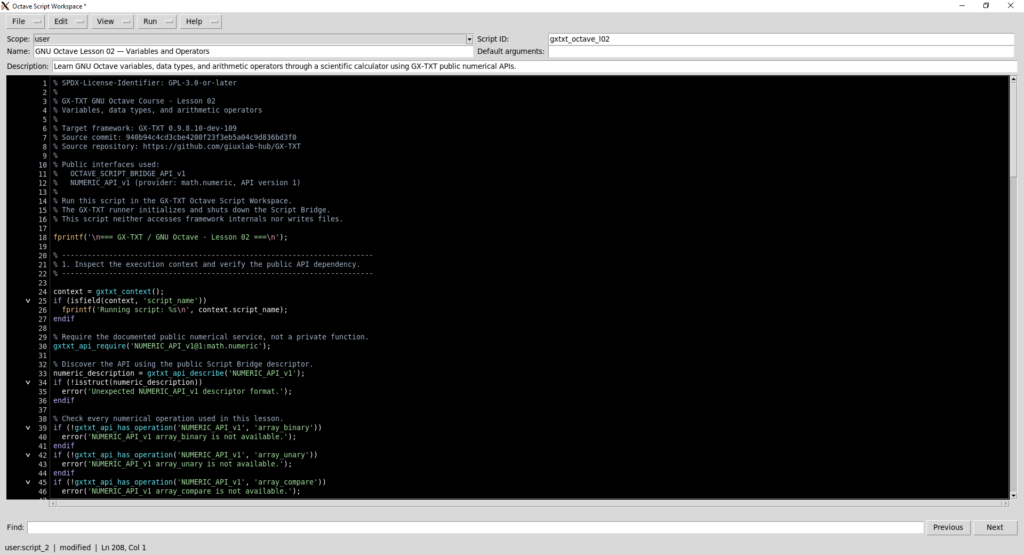Click the horizontal scrollbar left arrow

tap(53, 503)
